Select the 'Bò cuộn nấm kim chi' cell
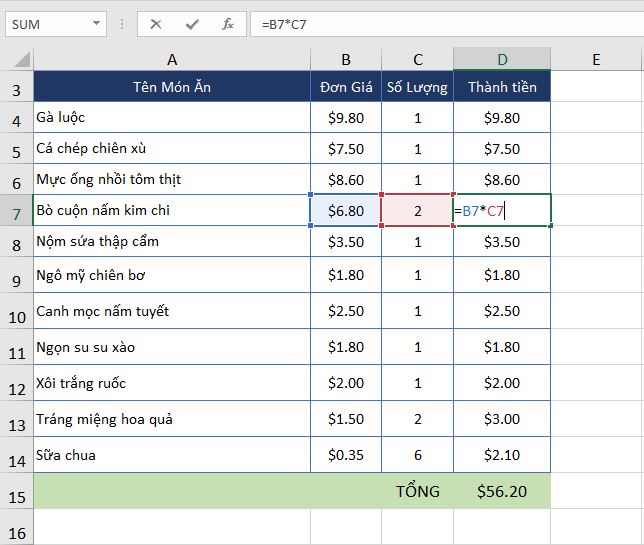 (x=172, y=210)
